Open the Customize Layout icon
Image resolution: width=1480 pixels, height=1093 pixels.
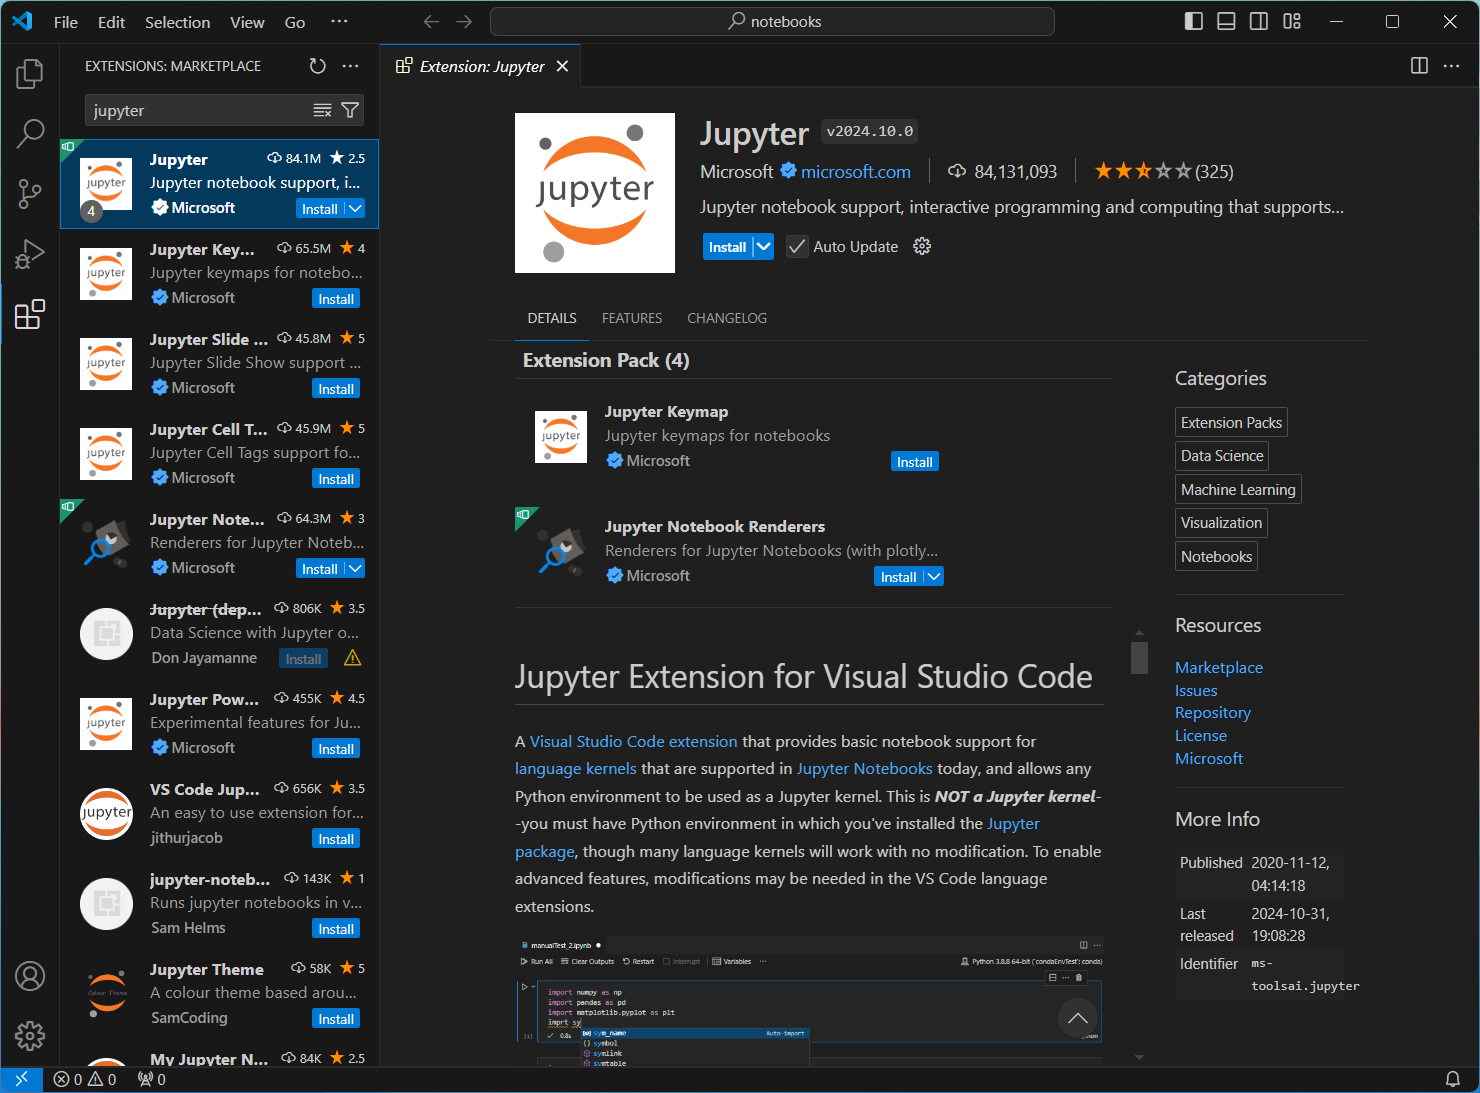pyautogui.click(x=1292, y=21)
